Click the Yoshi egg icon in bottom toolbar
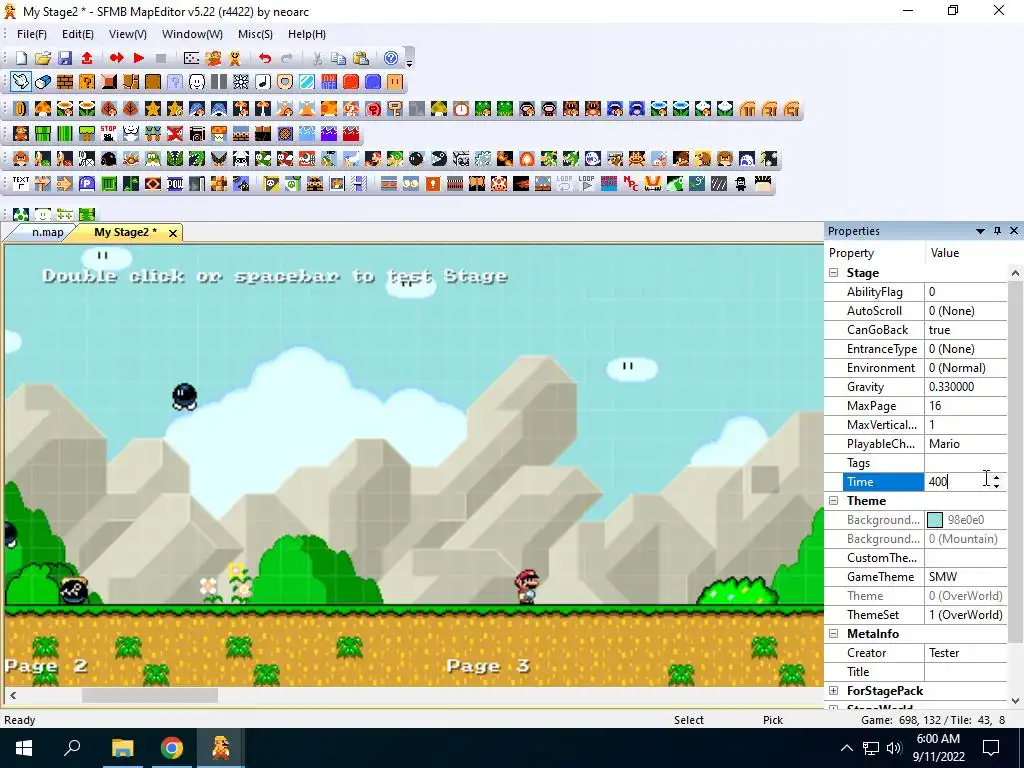 pyautogui.click(x=21, y=214)
